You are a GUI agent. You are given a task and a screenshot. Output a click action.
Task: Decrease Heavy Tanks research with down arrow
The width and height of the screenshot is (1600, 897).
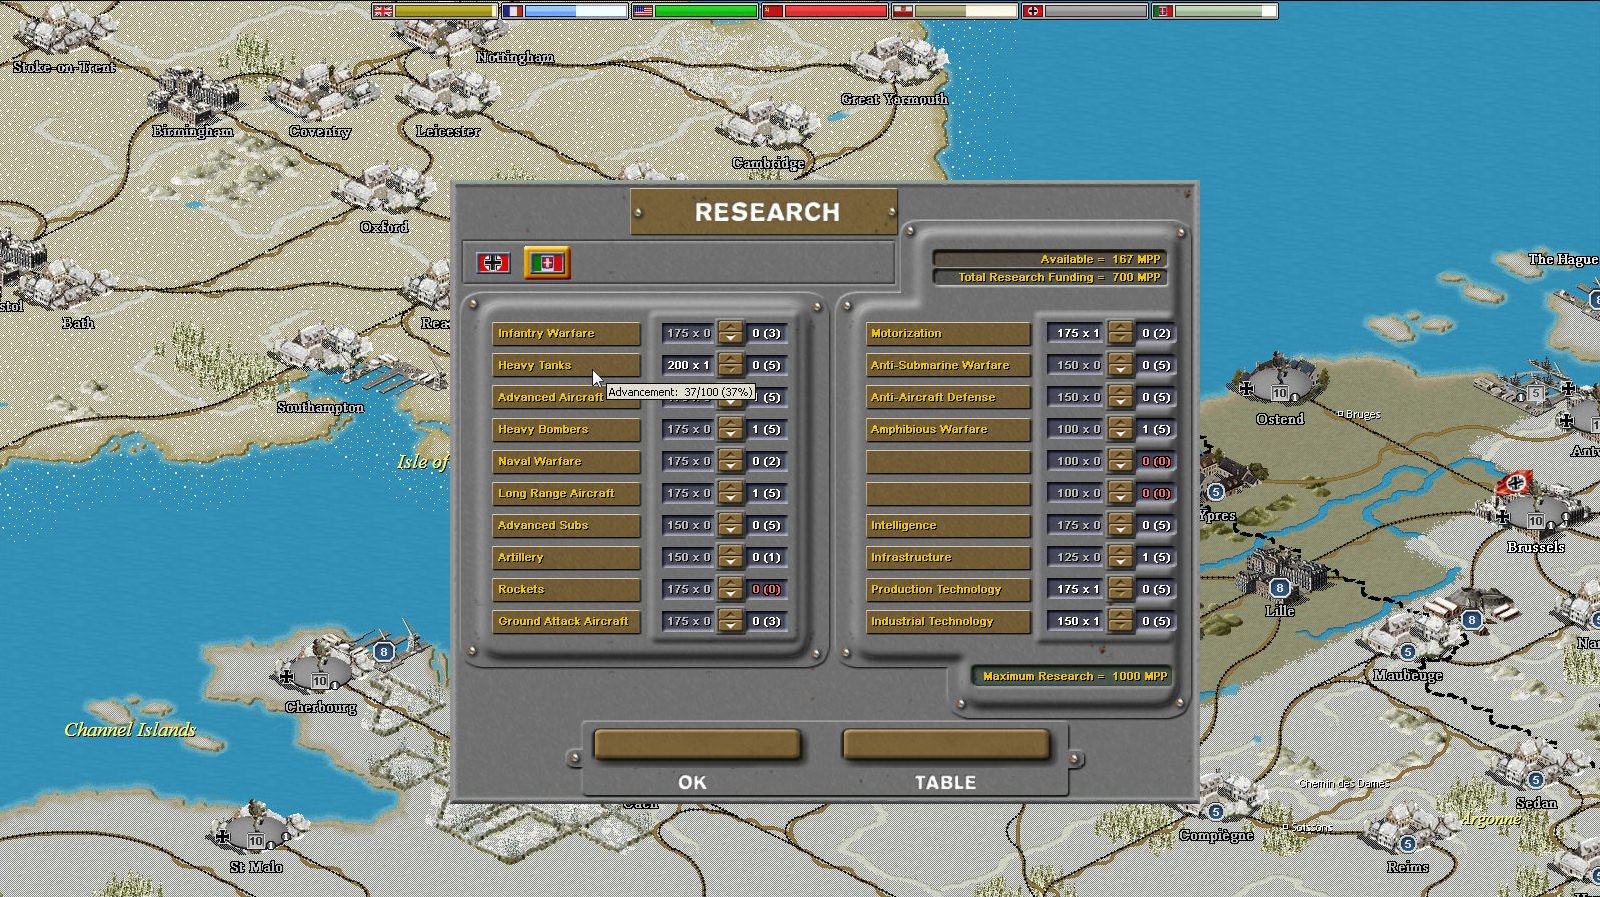tap(731, 371)
